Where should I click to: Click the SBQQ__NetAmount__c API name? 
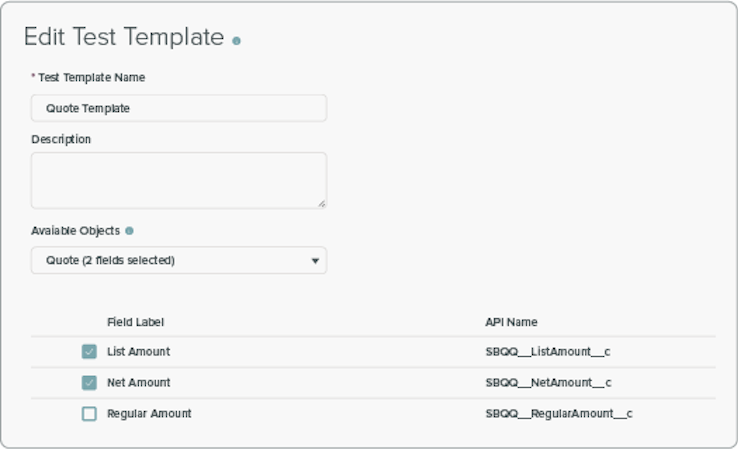(x=548, y=383)
